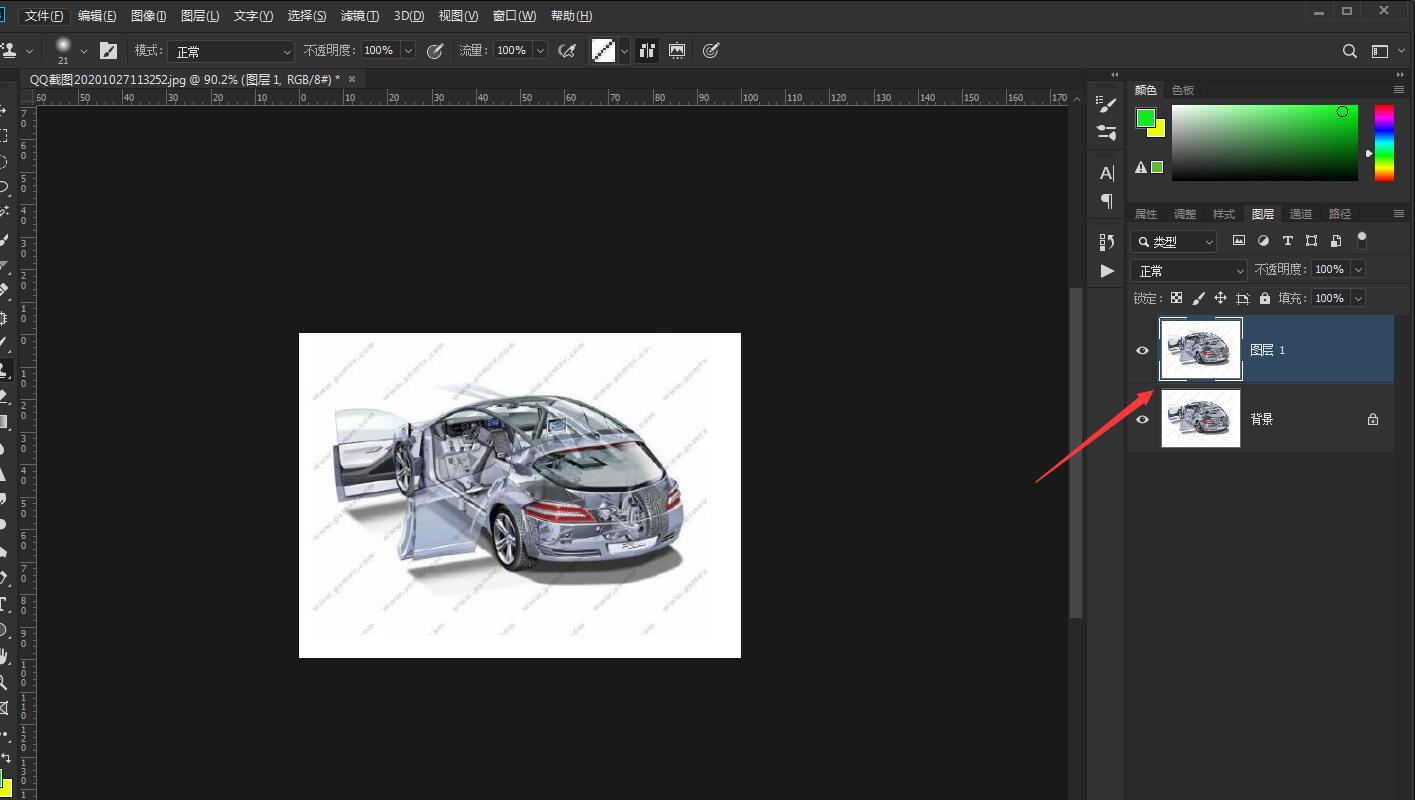Open the Paragraph panel icon
The height and width of the screenshot is (800, 1415).
coord(1106,201)
